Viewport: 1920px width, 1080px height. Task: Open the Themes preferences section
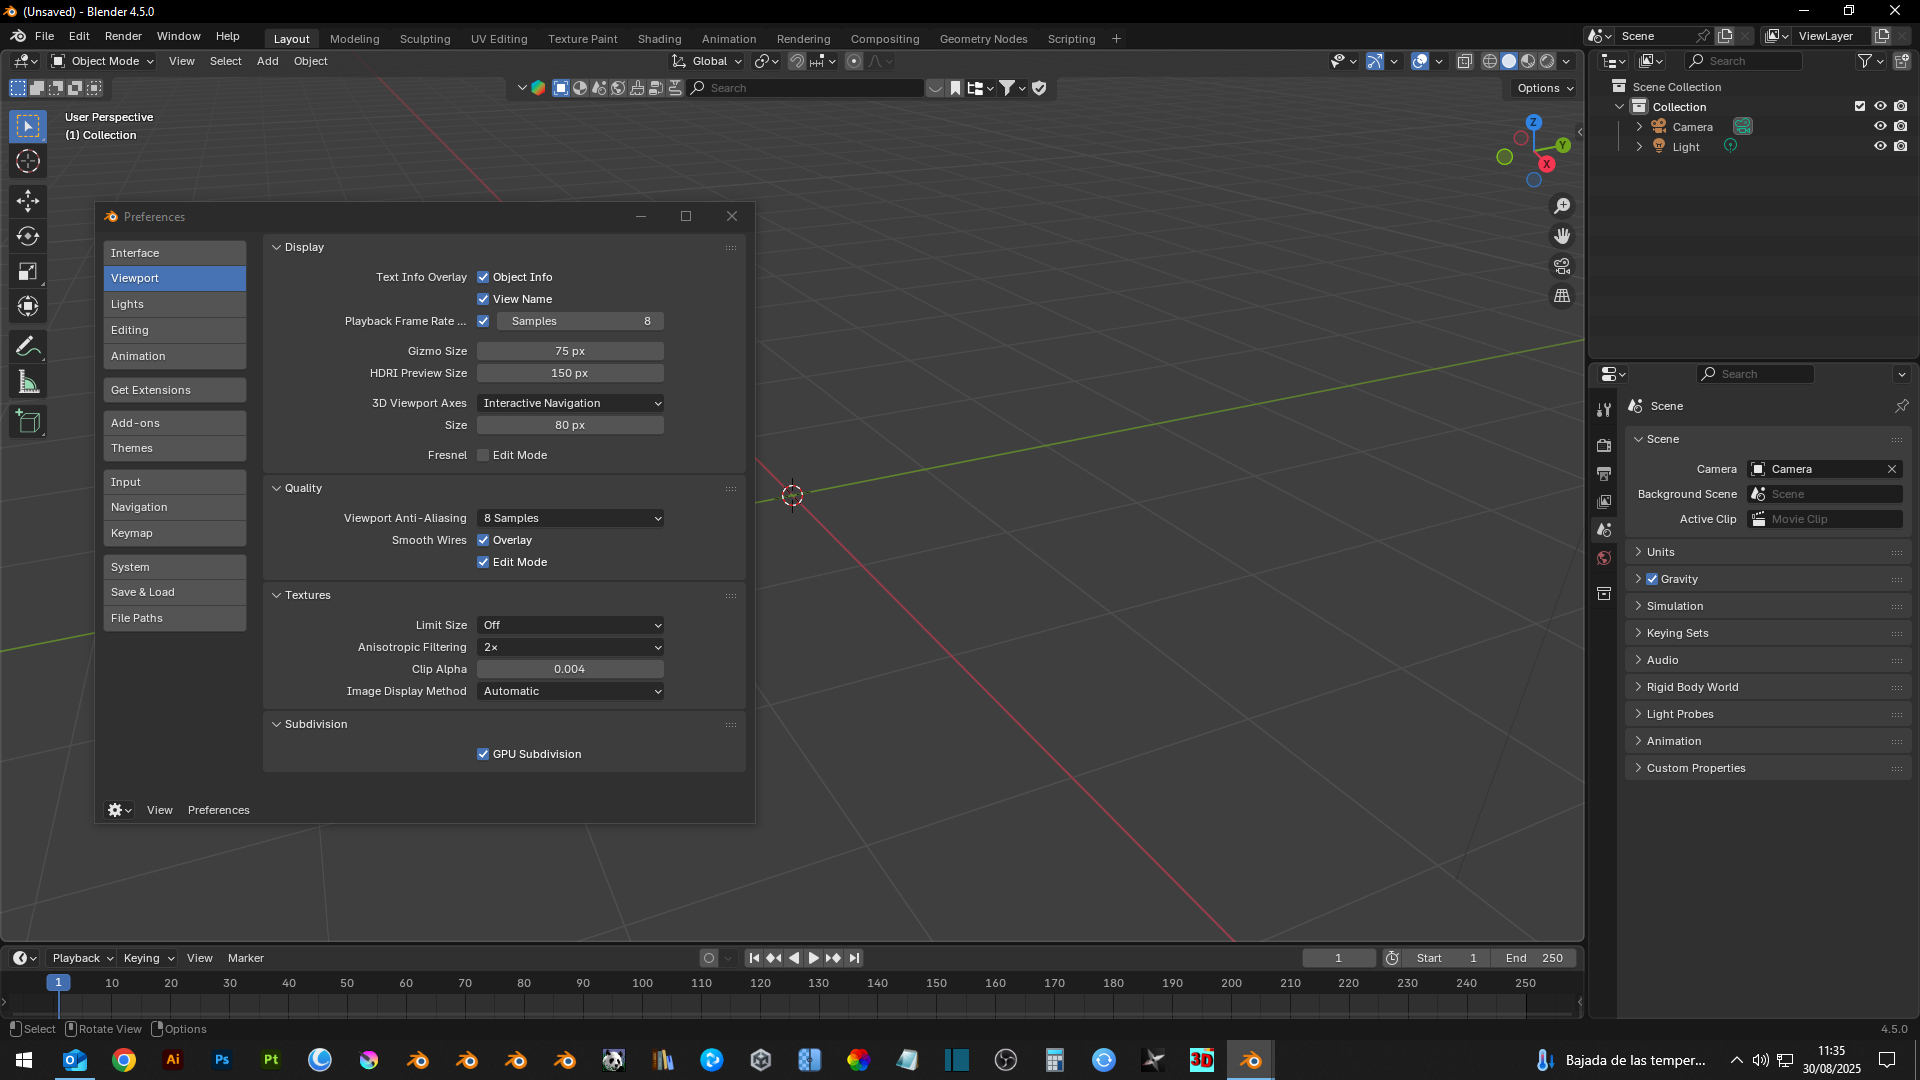[x=174, y=448]
